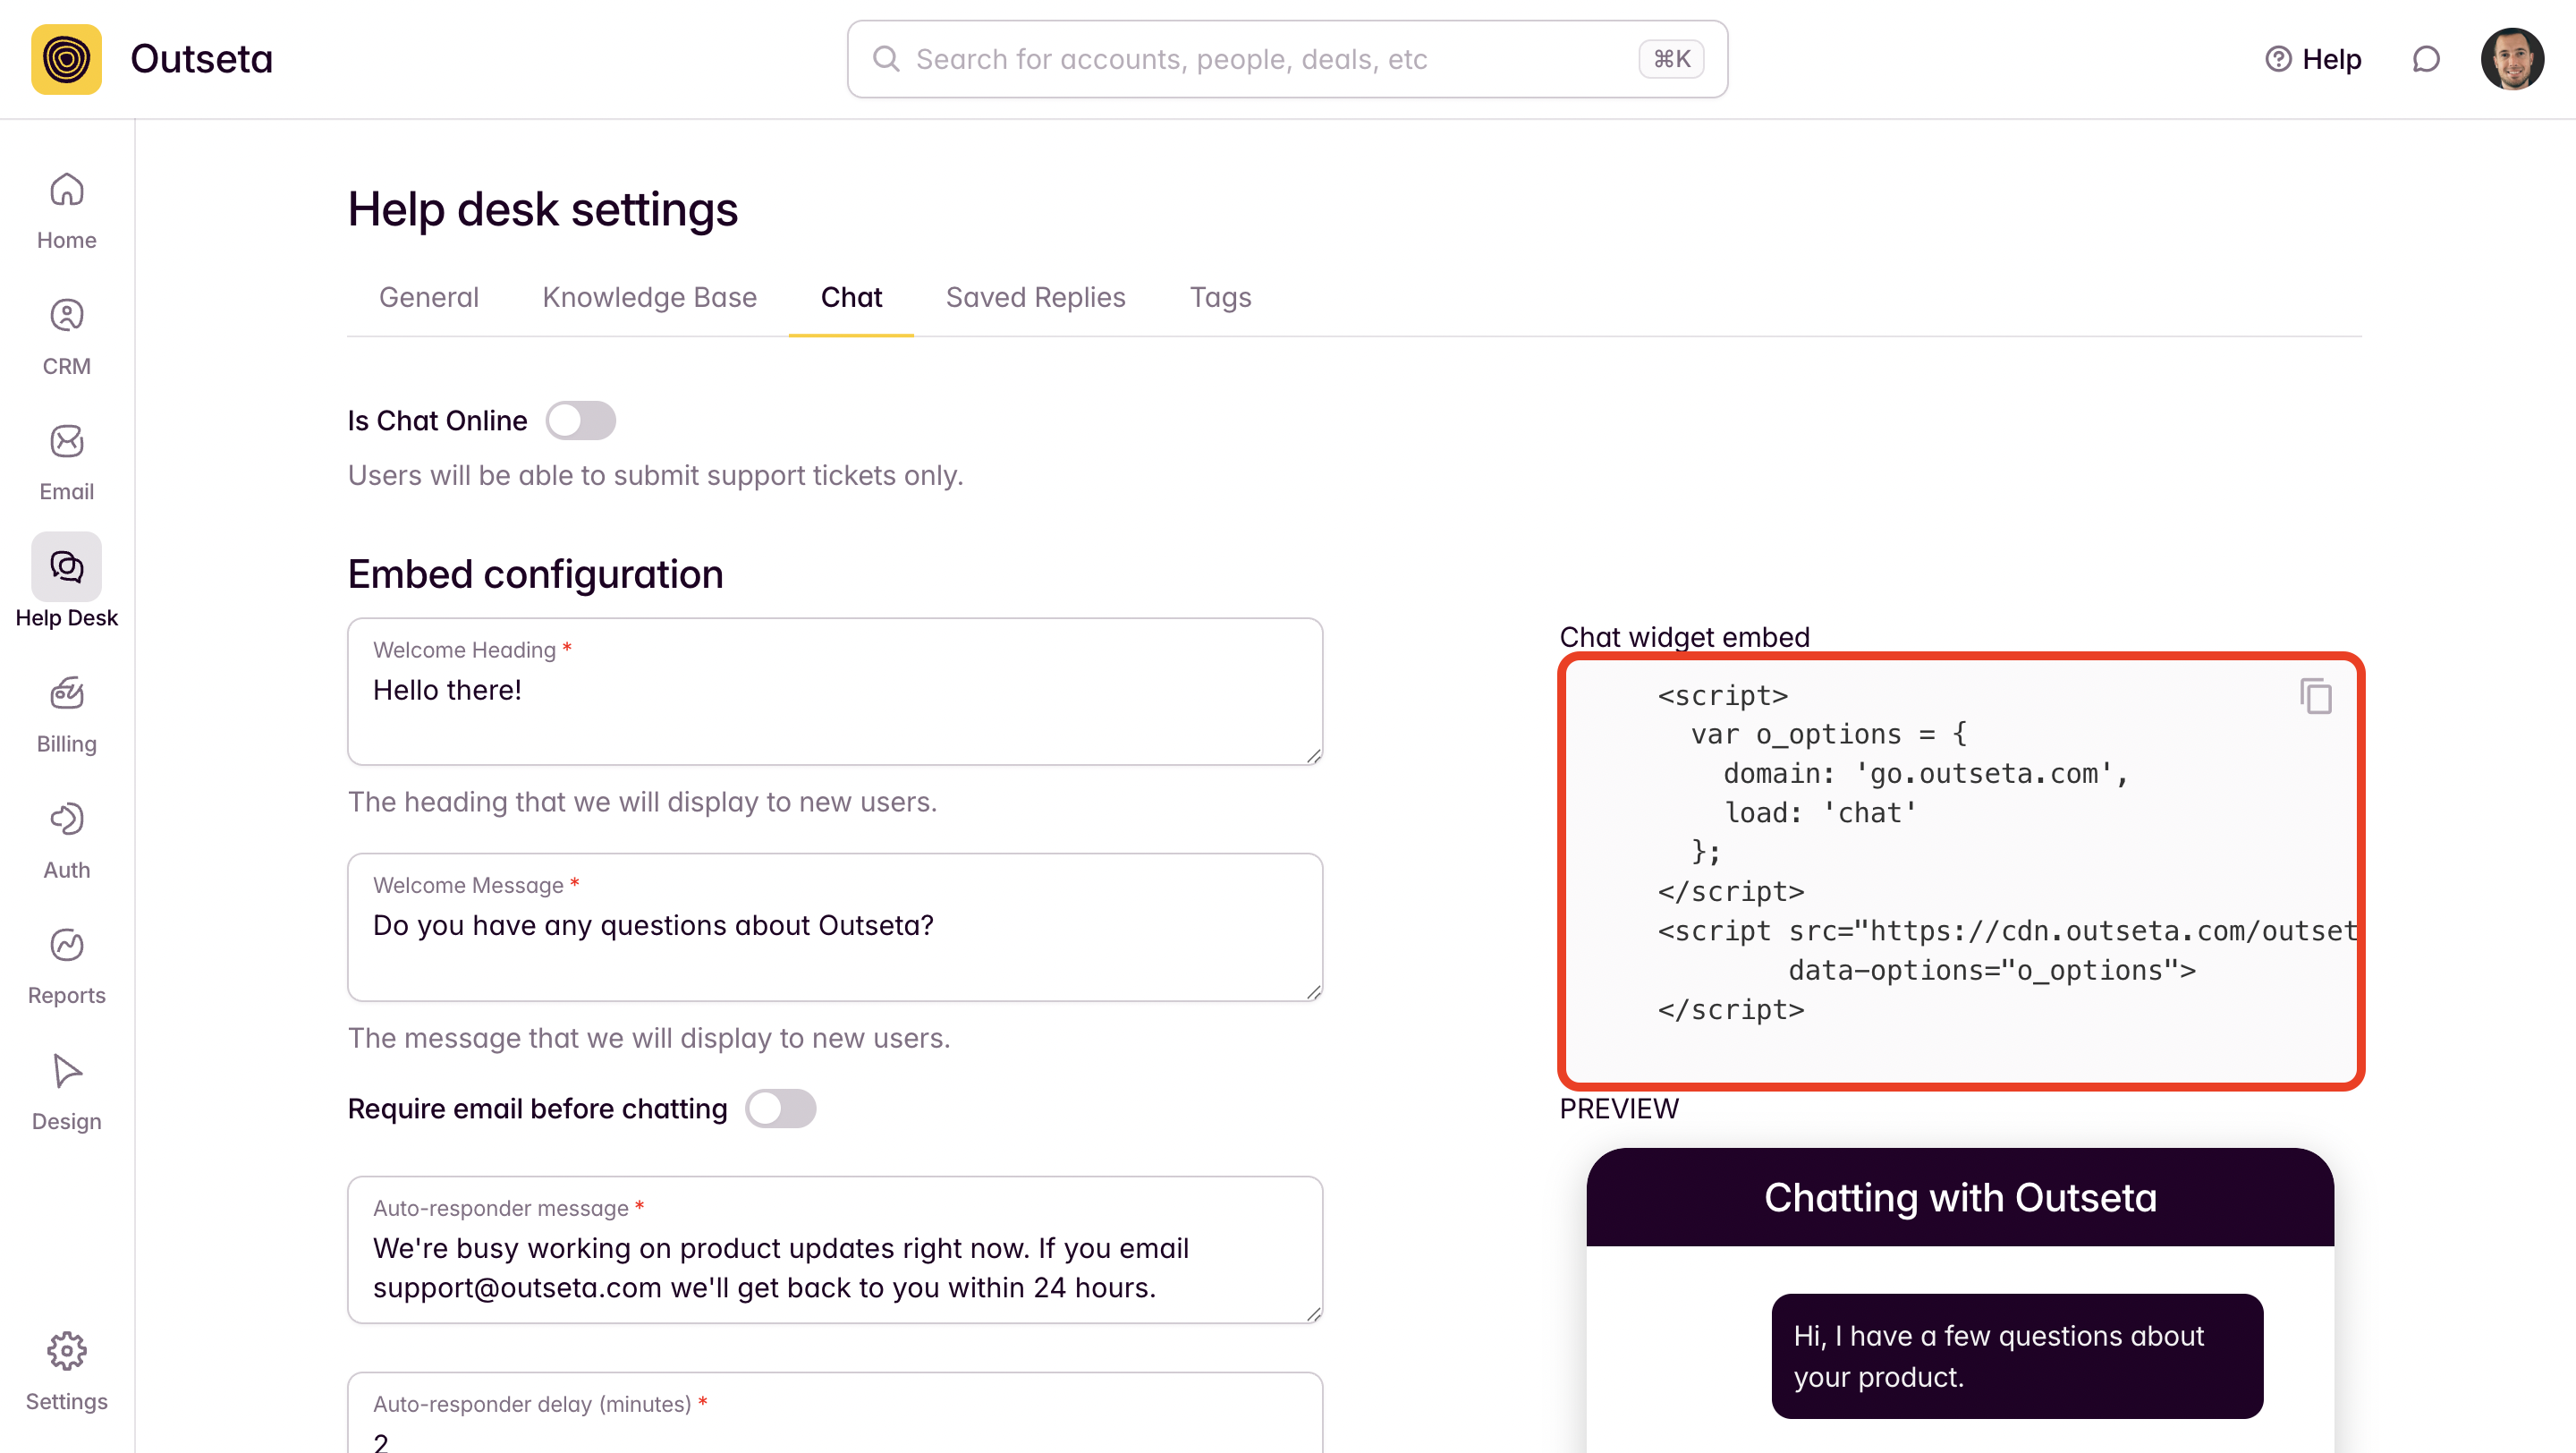
Task: Click the 'Help desk settings' title
Action: click(x=542, y=209)
